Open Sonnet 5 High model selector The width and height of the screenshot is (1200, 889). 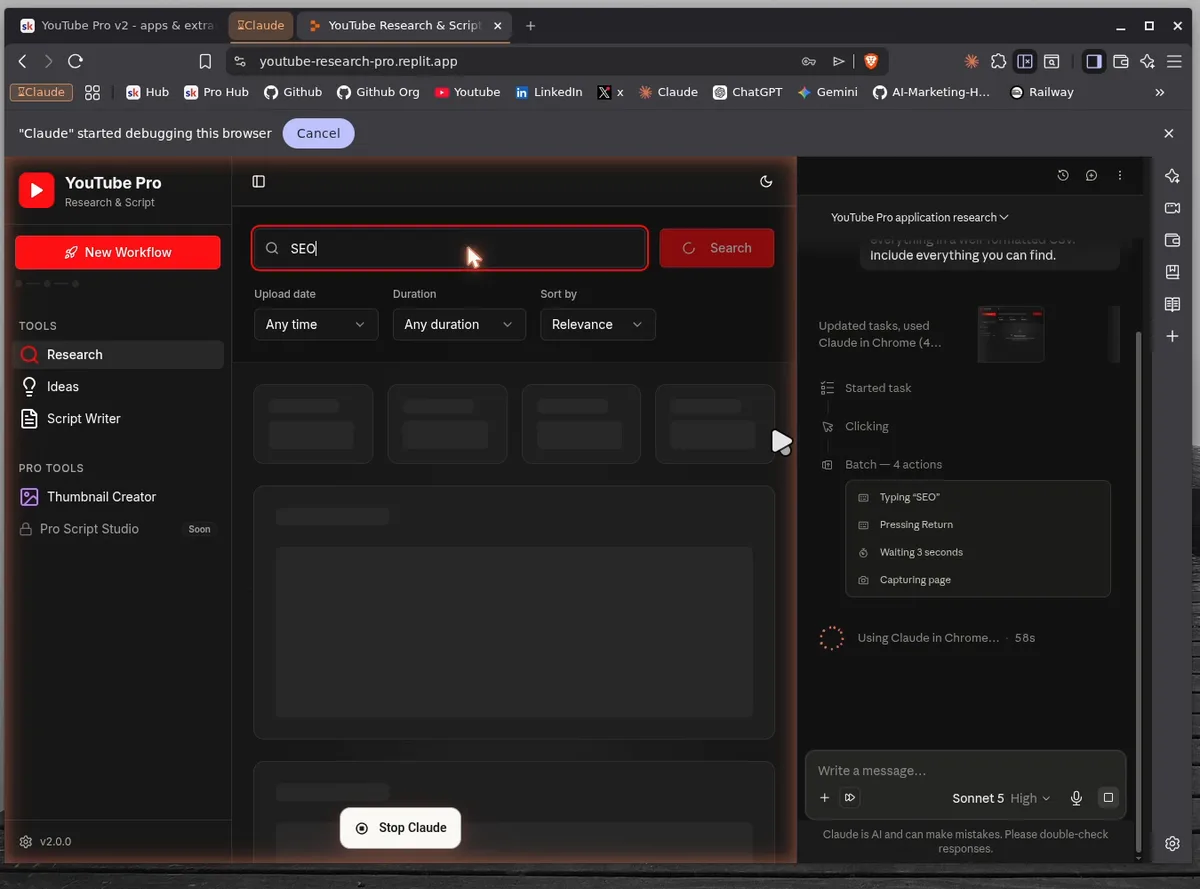(1001, 798)
